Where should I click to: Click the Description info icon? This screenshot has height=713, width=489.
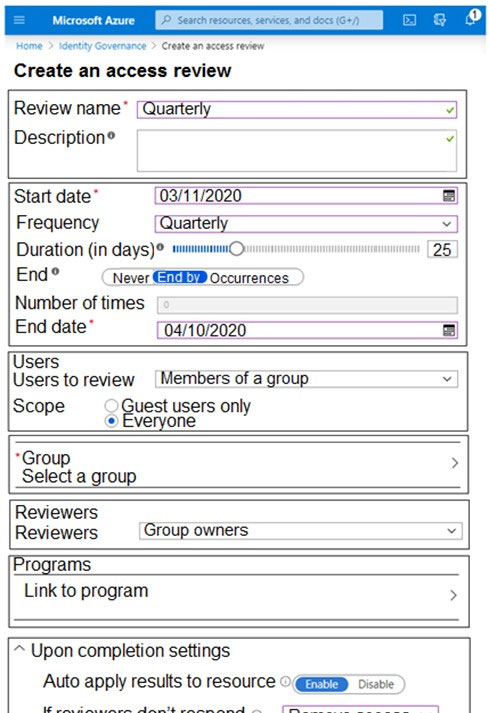click(x=111, y=136)
